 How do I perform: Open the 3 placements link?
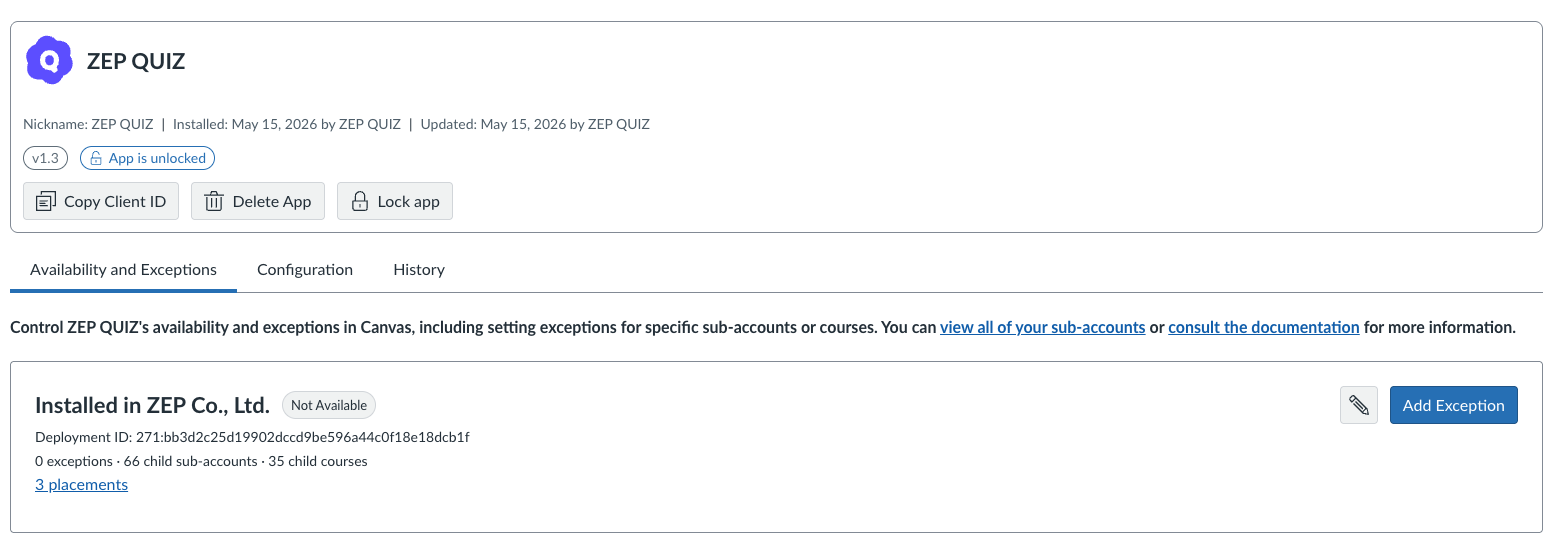(x=81, y=485)
